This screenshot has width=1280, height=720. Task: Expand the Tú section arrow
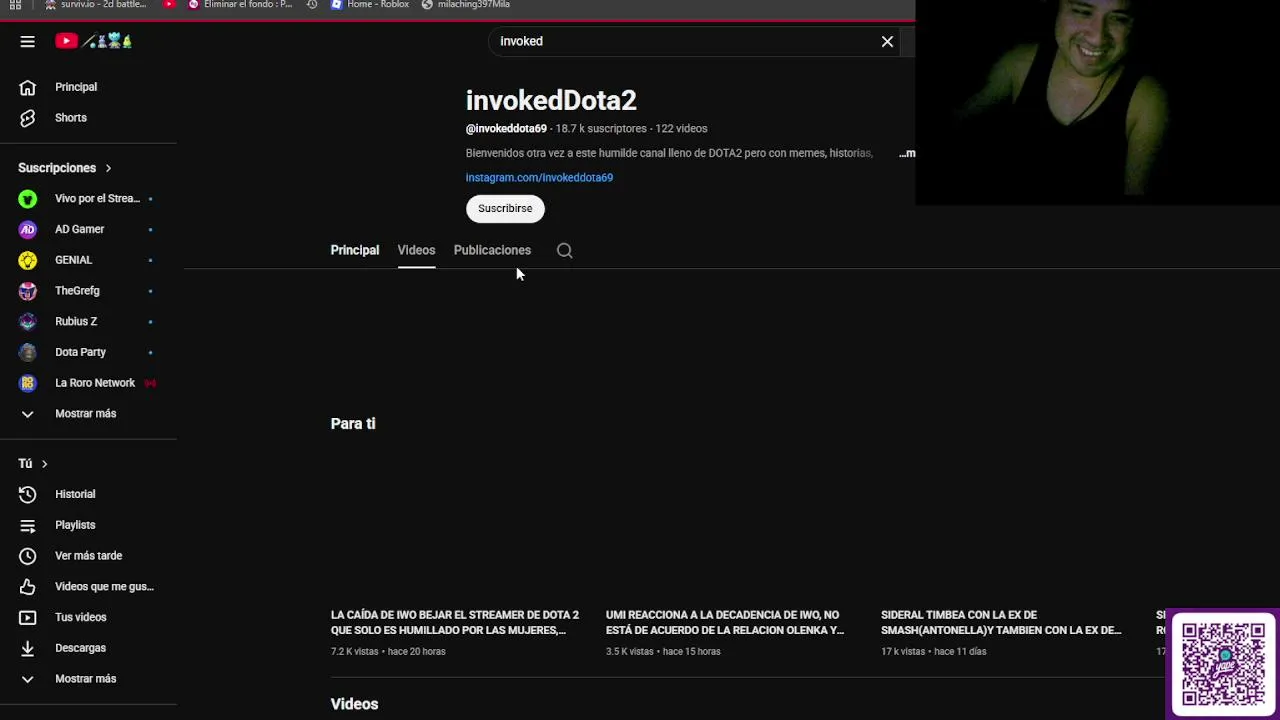[44, 464]
